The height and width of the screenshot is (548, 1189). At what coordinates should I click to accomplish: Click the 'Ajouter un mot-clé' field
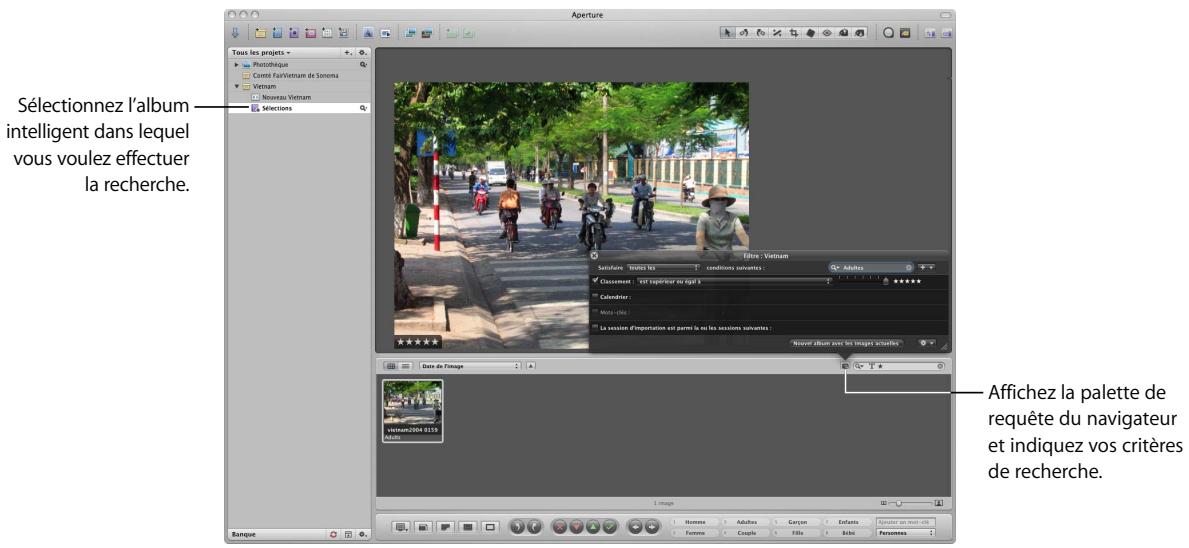(x=905, y=522)
